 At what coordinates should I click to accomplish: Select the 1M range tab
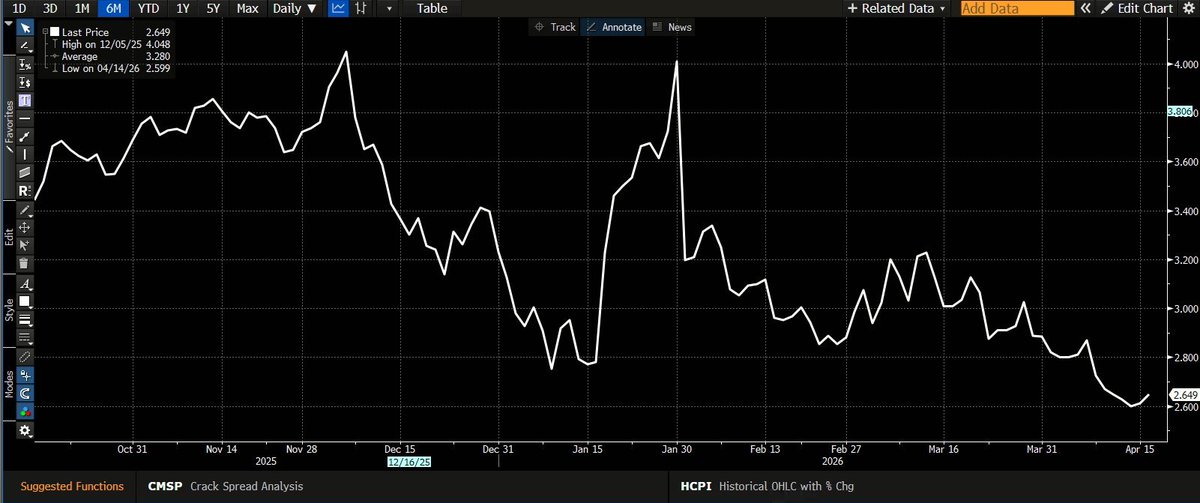[x=82, y=8]
